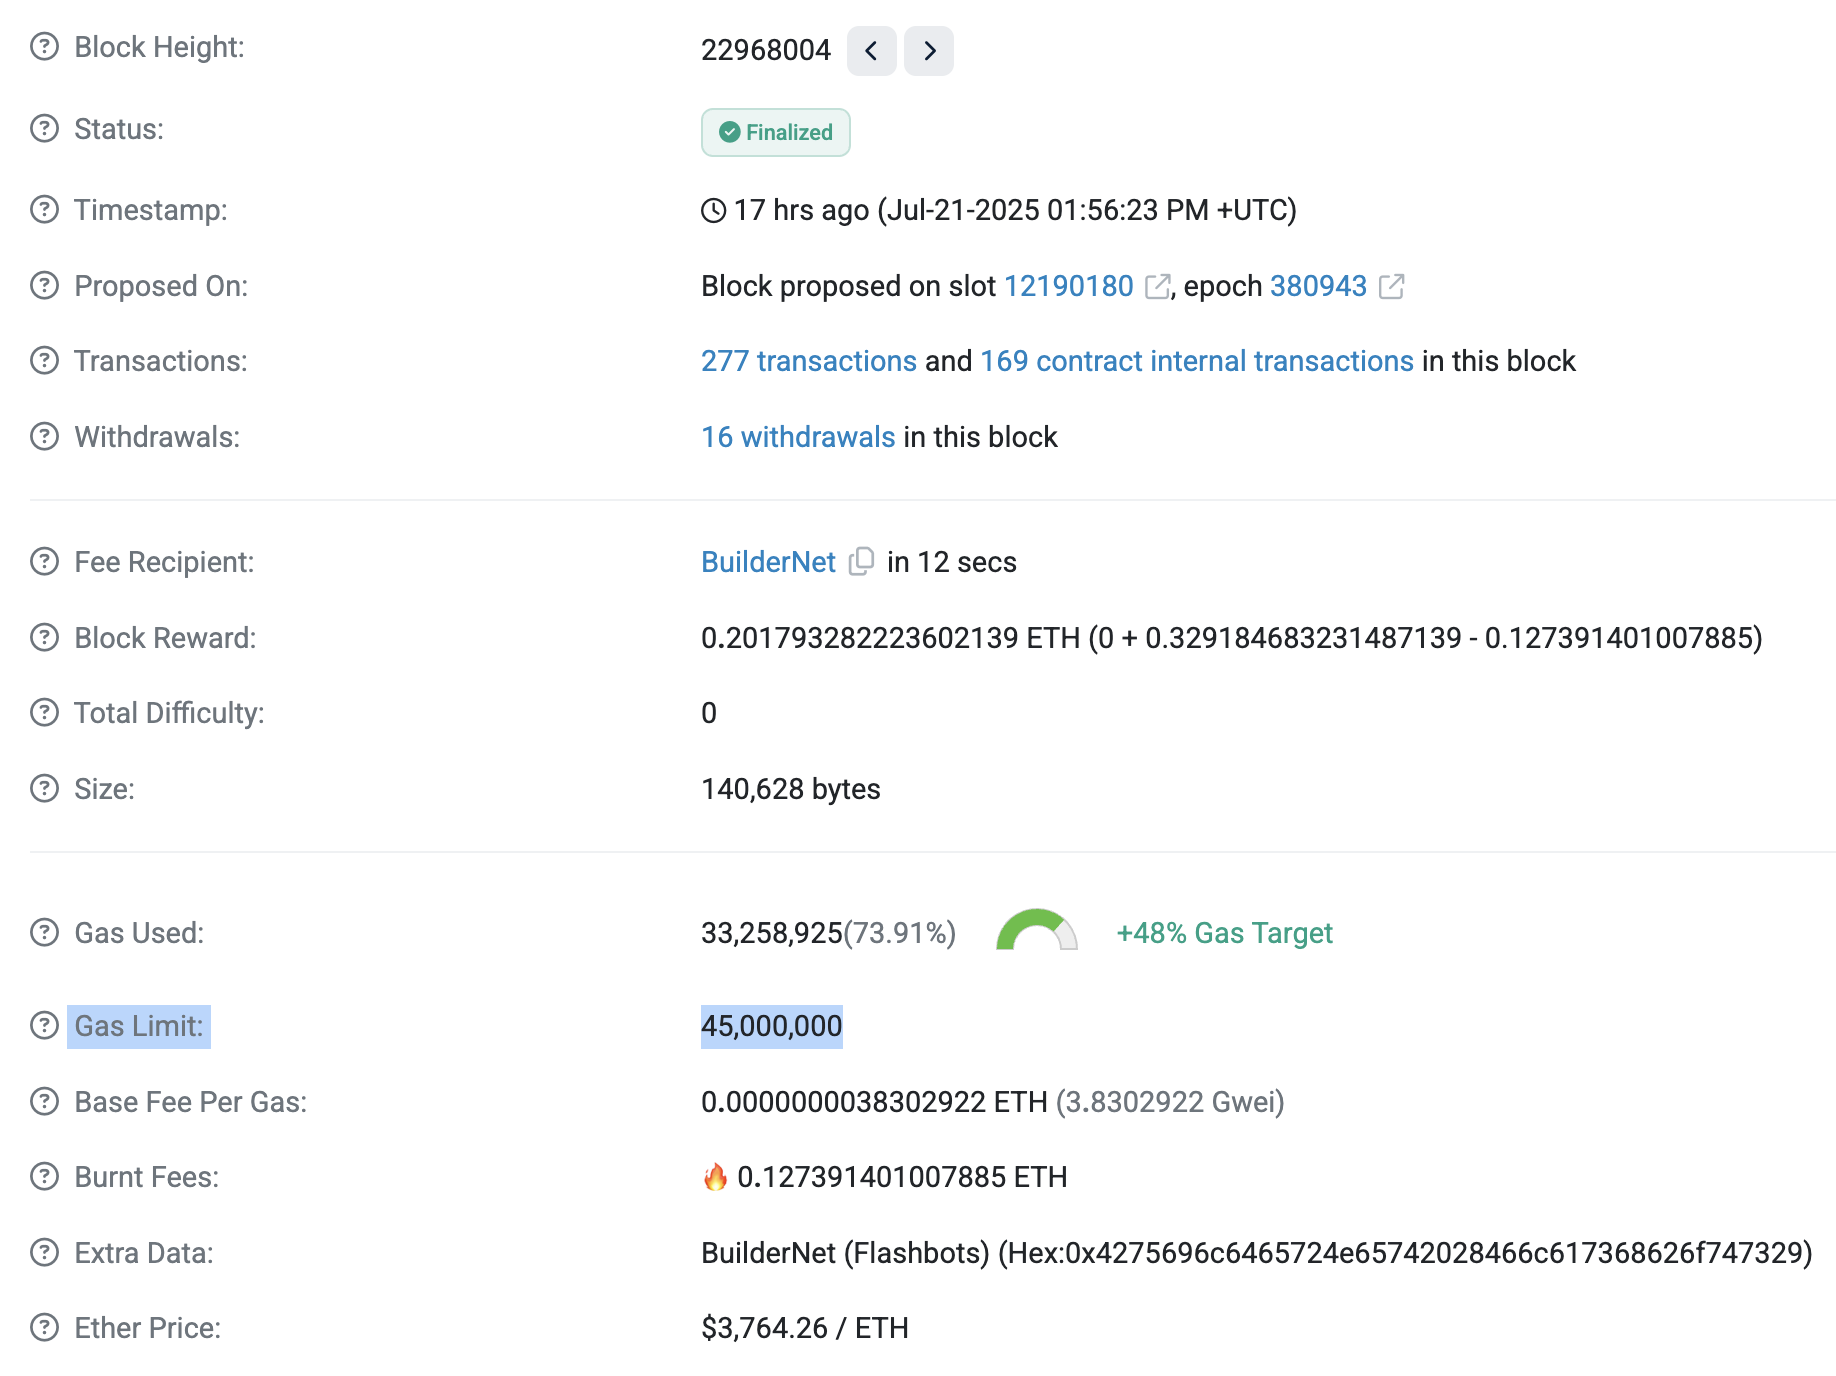The image size is (1836, 1376).
Task: Click the gas used gauge indicator
Action: (1037, 929)
